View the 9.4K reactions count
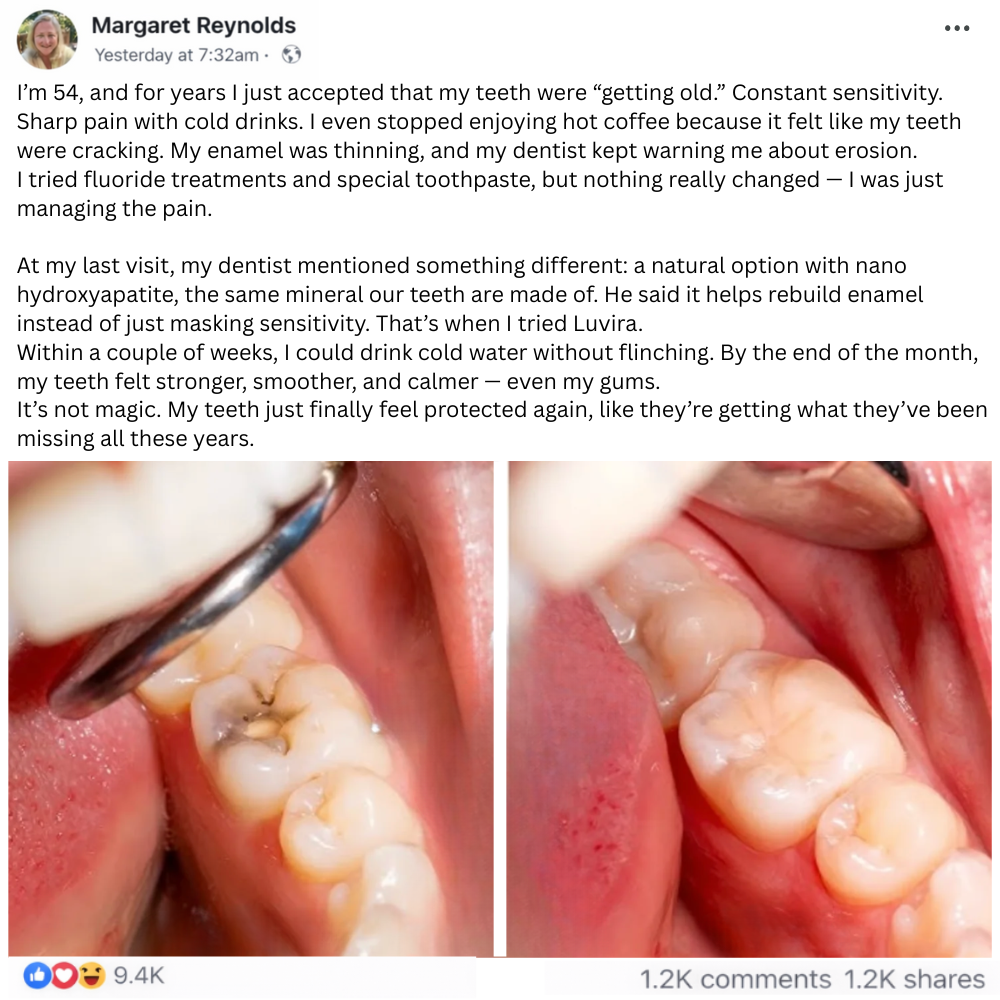Screen dimensions: 1000x1000 click(139, 975)
